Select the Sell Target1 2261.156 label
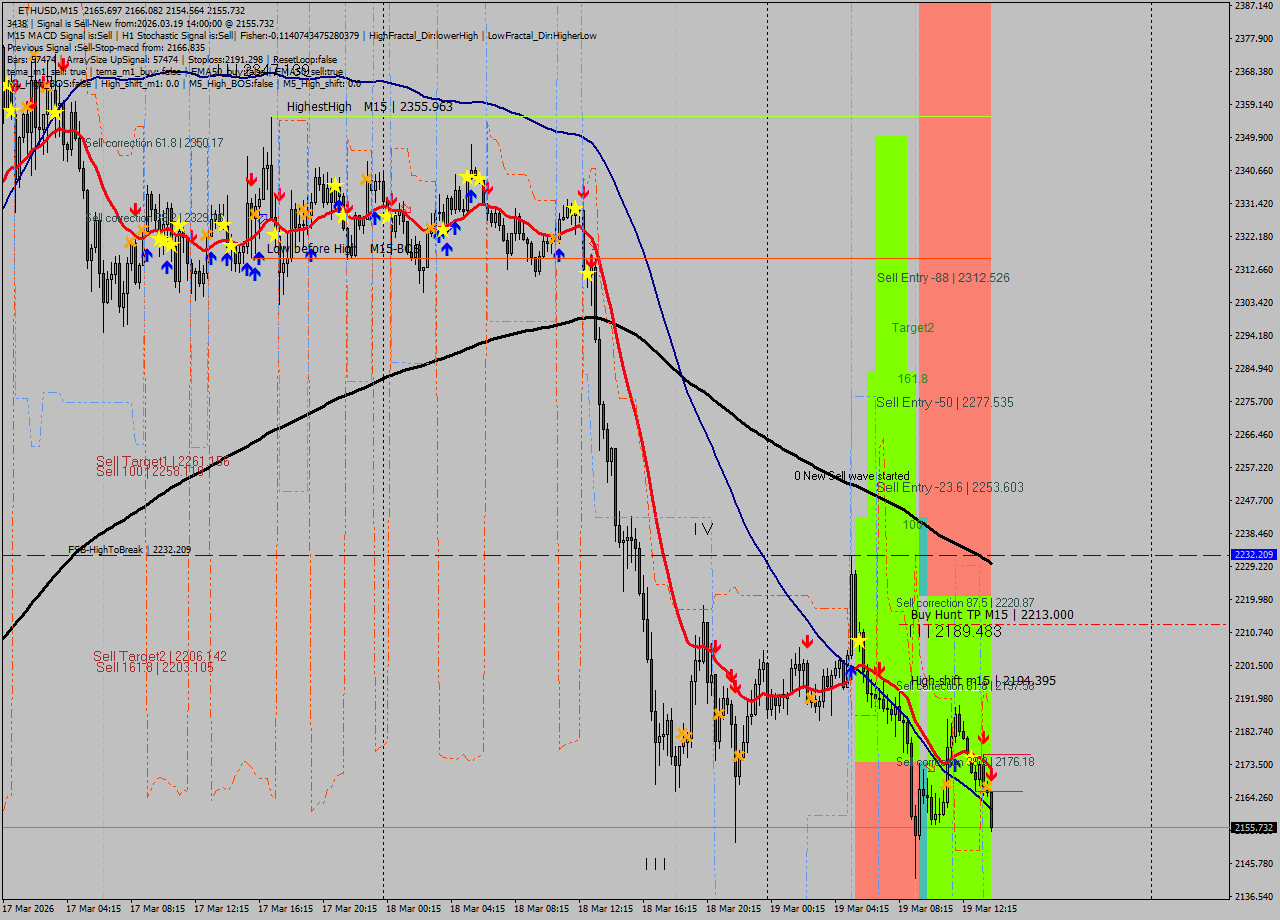This screenshot has width=1280, height=920. point(162,461)
